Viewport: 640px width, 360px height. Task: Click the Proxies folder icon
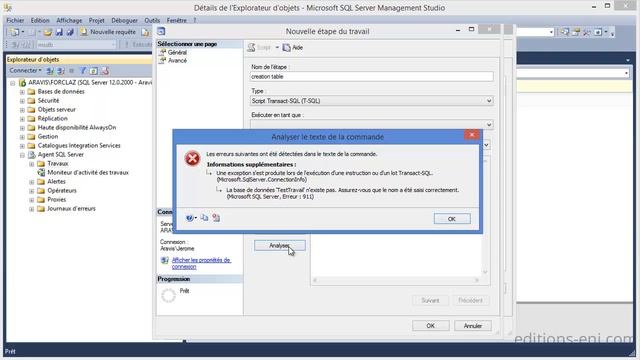tap(41, 200)
